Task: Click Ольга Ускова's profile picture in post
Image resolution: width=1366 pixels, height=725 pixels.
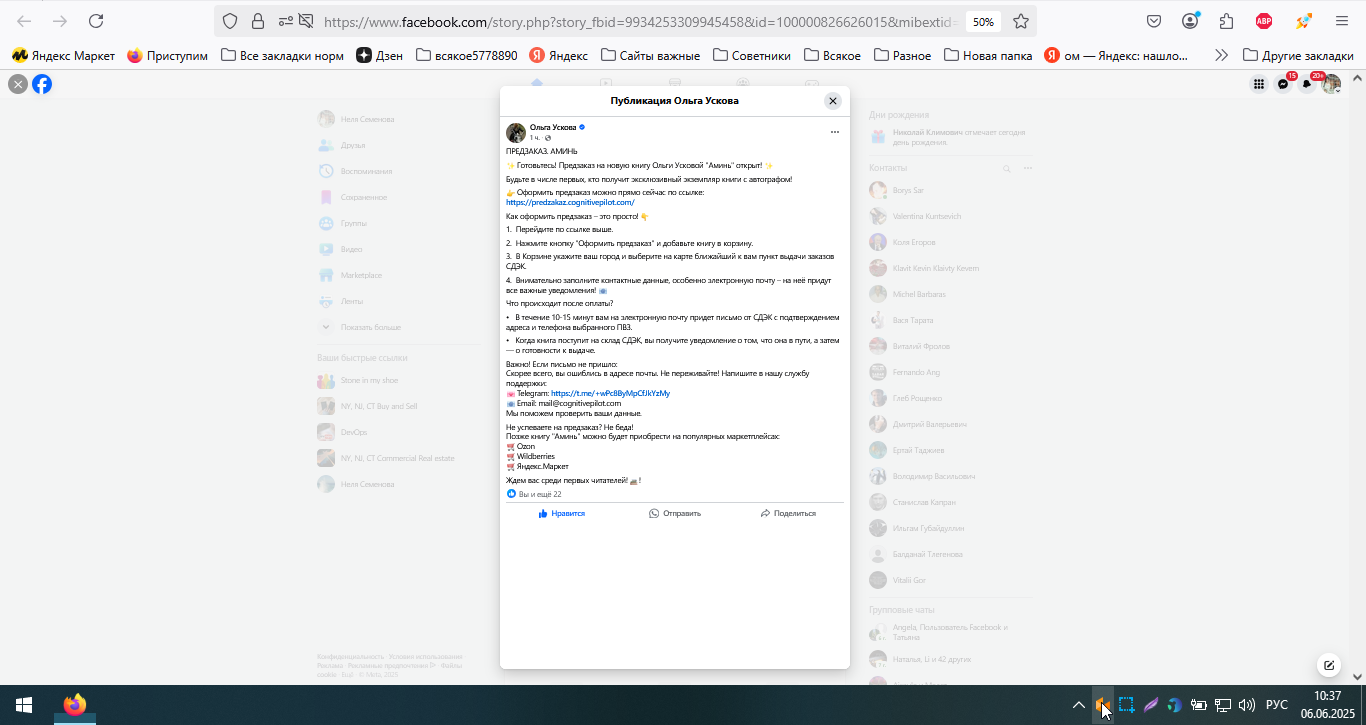Action: [516, 132]
